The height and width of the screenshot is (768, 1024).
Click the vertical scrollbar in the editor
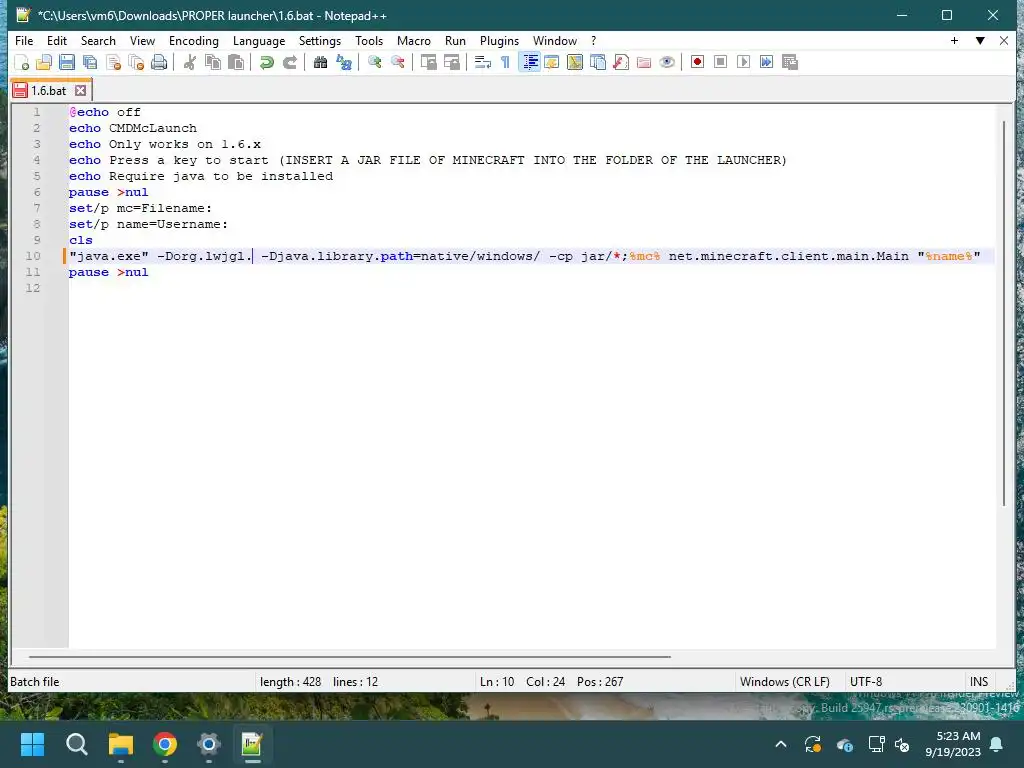pos(1004,313)
